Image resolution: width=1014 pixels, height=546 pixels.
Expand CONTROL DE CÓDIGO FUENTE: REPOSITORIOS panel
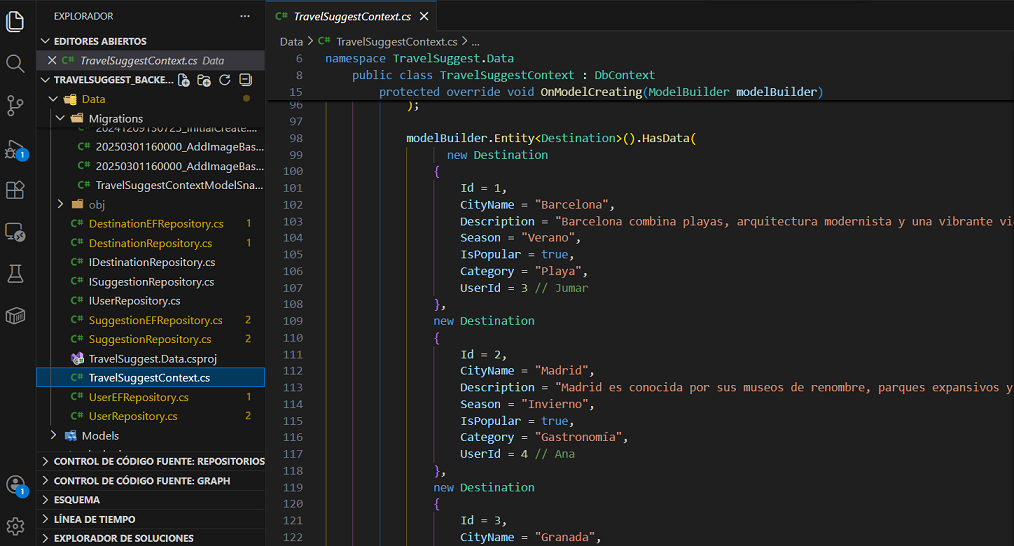[151, 461]
